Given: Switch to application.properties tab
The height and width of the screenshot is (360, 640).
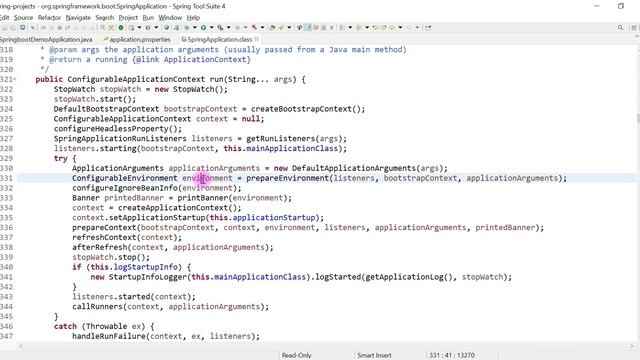Looking at the screenshot, I should pyautogui.click(x=137, y=40).
